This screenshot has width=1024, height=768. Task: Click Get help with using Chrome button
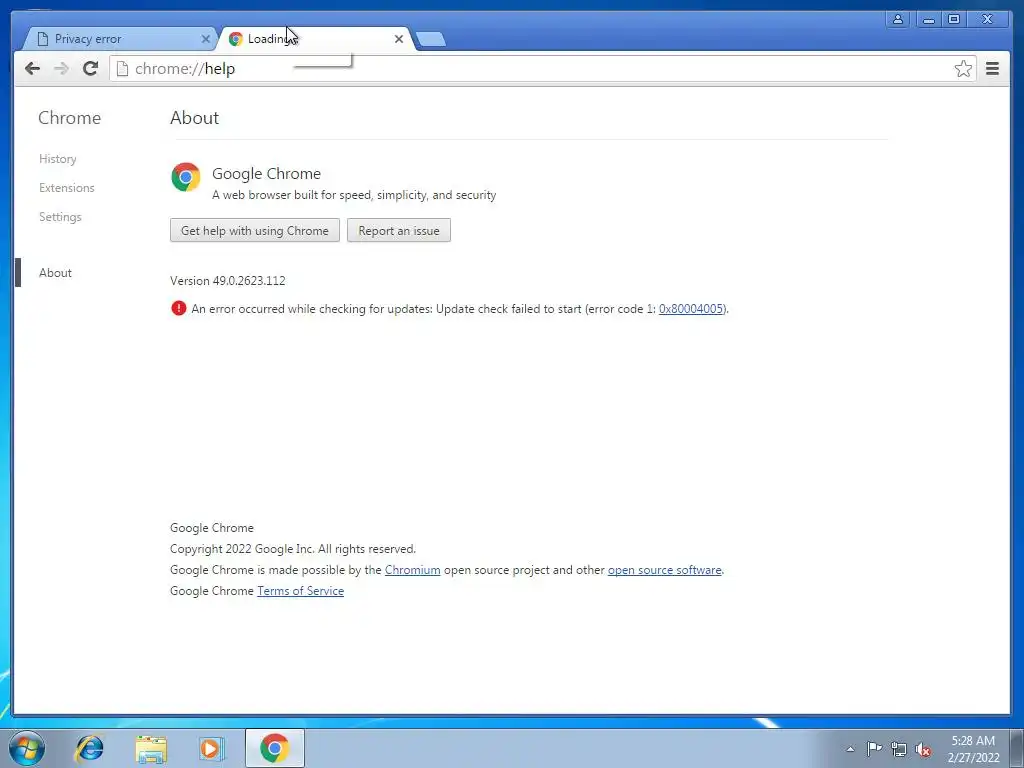[x=255, y=231]
